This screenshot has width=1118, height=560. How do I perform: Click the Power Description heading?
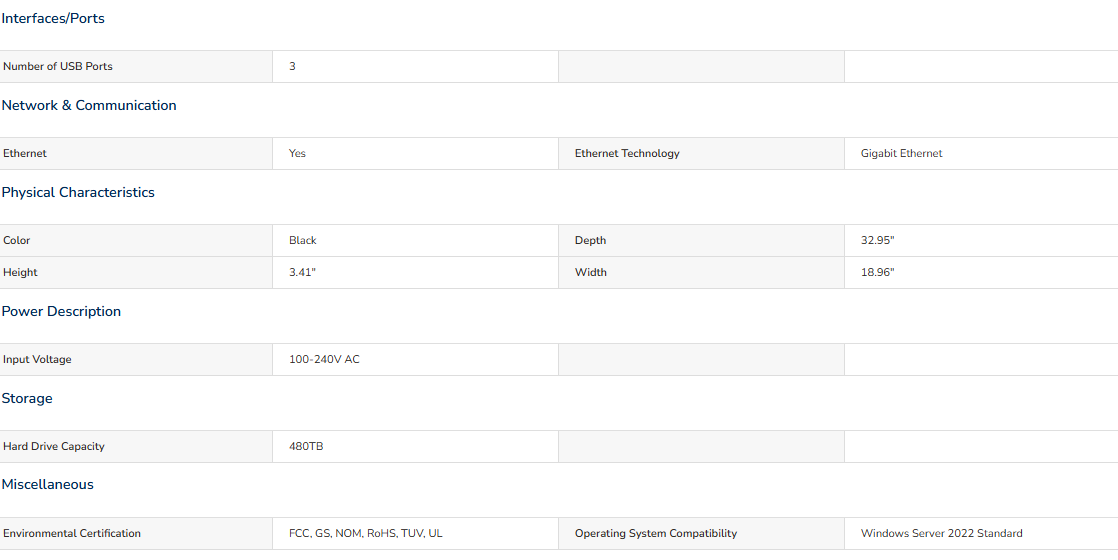point(61,312)
